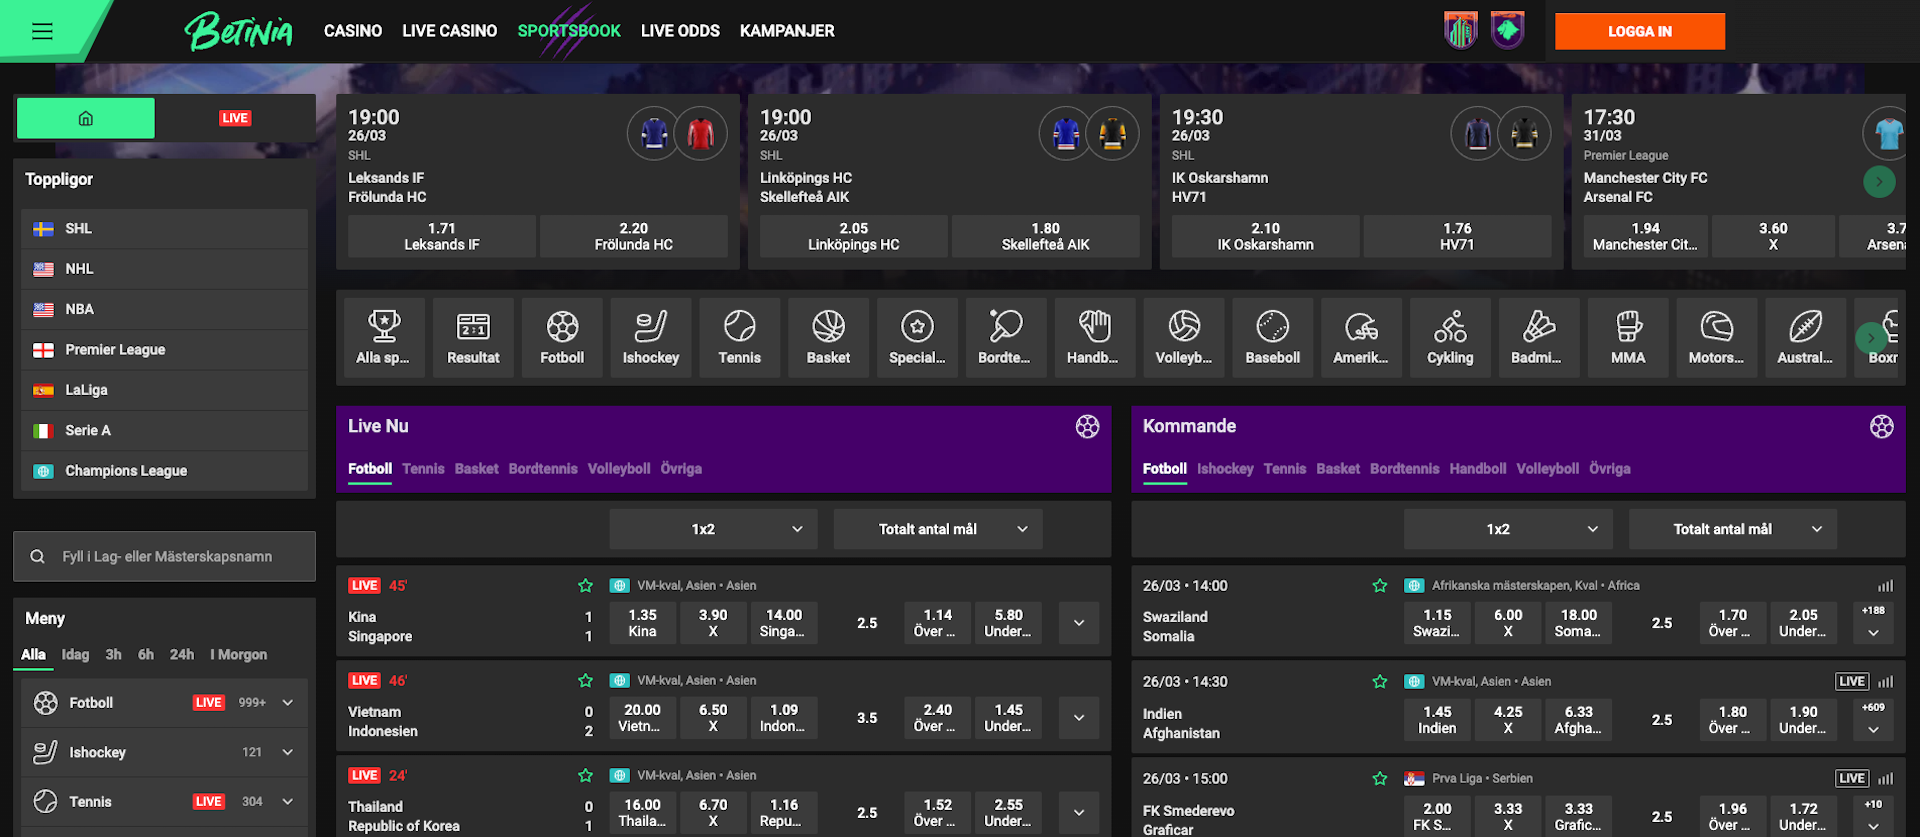The width and height of the screenshot is (1920, 837).
Task: Favorite the Vietnam vs Indonesien match
Action: [x=586, y=681]
